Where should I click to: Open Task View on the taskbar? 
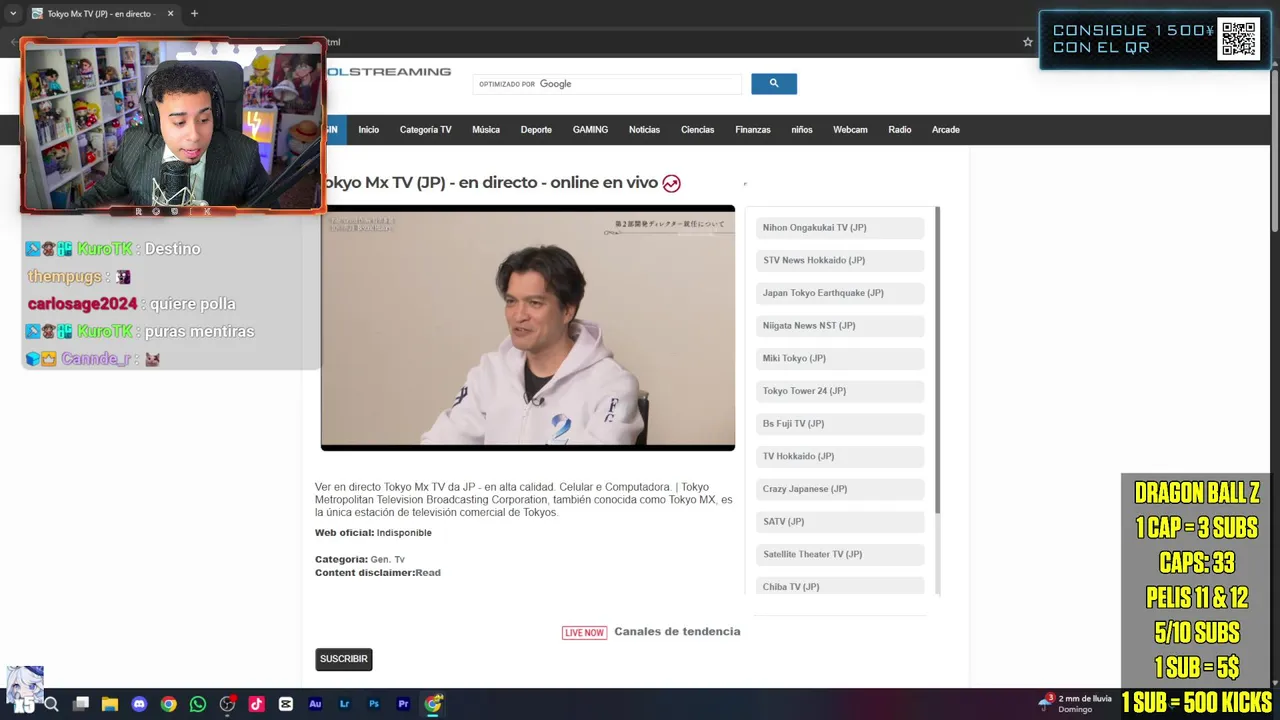click(81, 704)
